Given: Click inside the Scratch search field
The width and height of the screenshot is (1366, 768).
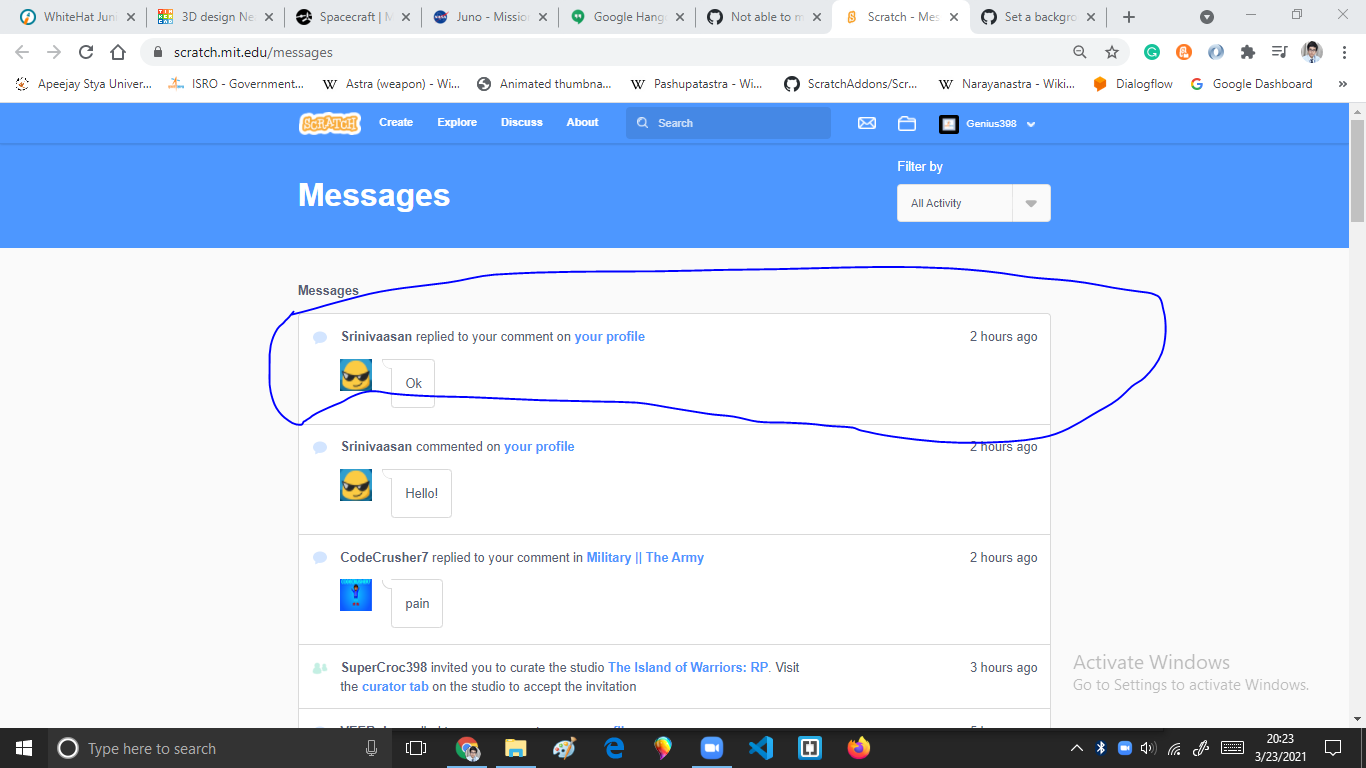Looking at the screenshot, I should 730,123.
